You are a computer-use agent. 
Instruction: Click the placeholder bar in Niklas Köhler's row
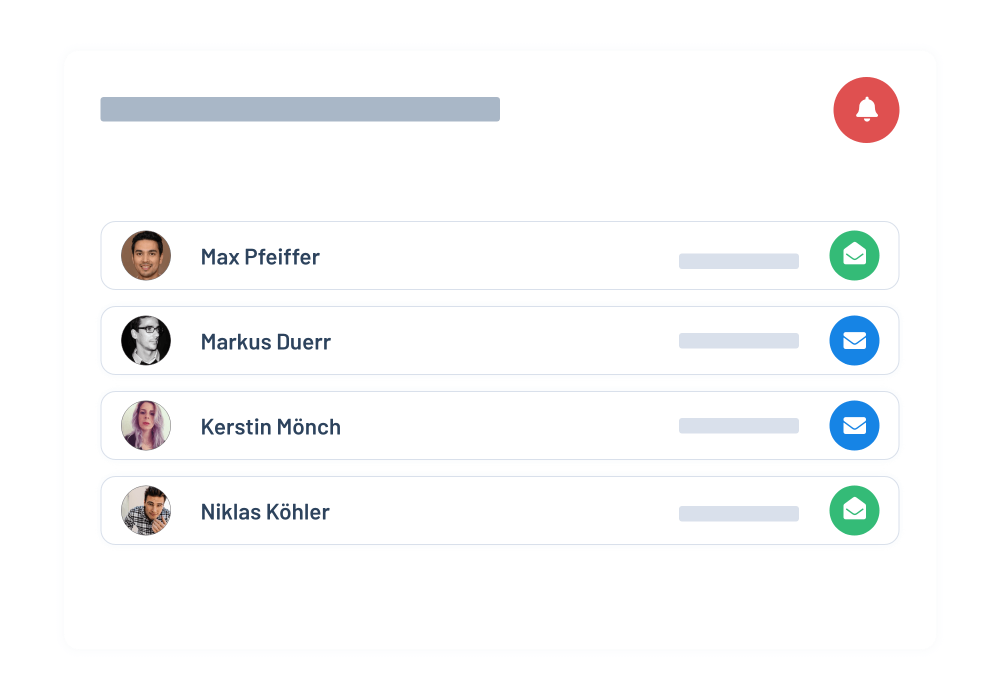click(738, 514)
